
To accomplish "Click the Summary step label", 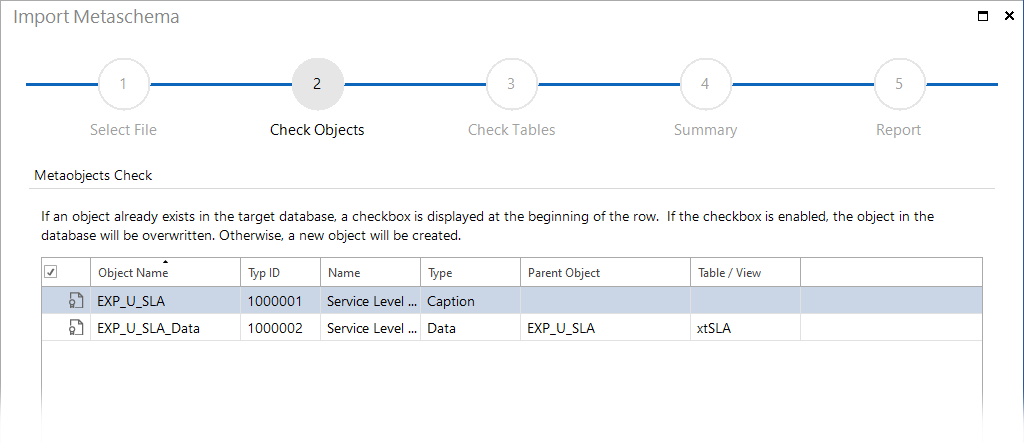I will (x=705, y=130).
